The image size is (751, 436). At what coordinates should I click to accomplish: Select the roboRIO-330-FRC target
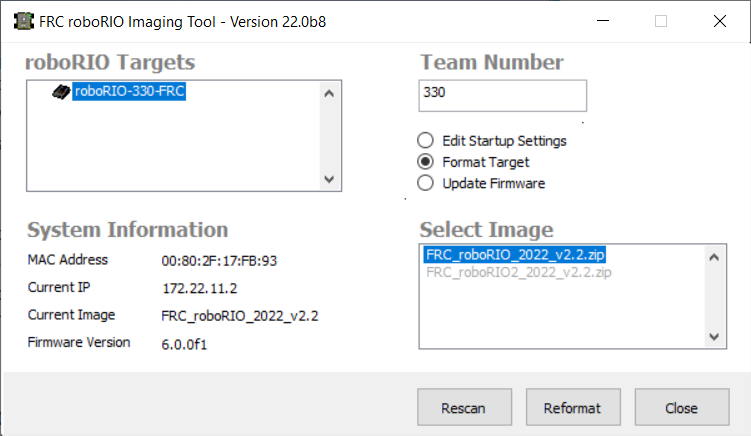[130, 92]
